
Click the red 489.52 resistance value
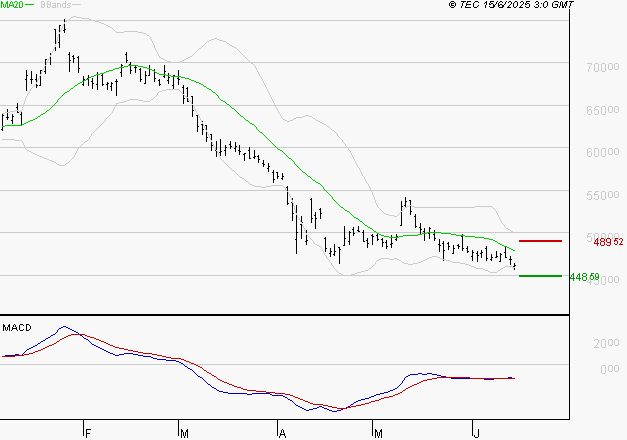click(608, 242)
